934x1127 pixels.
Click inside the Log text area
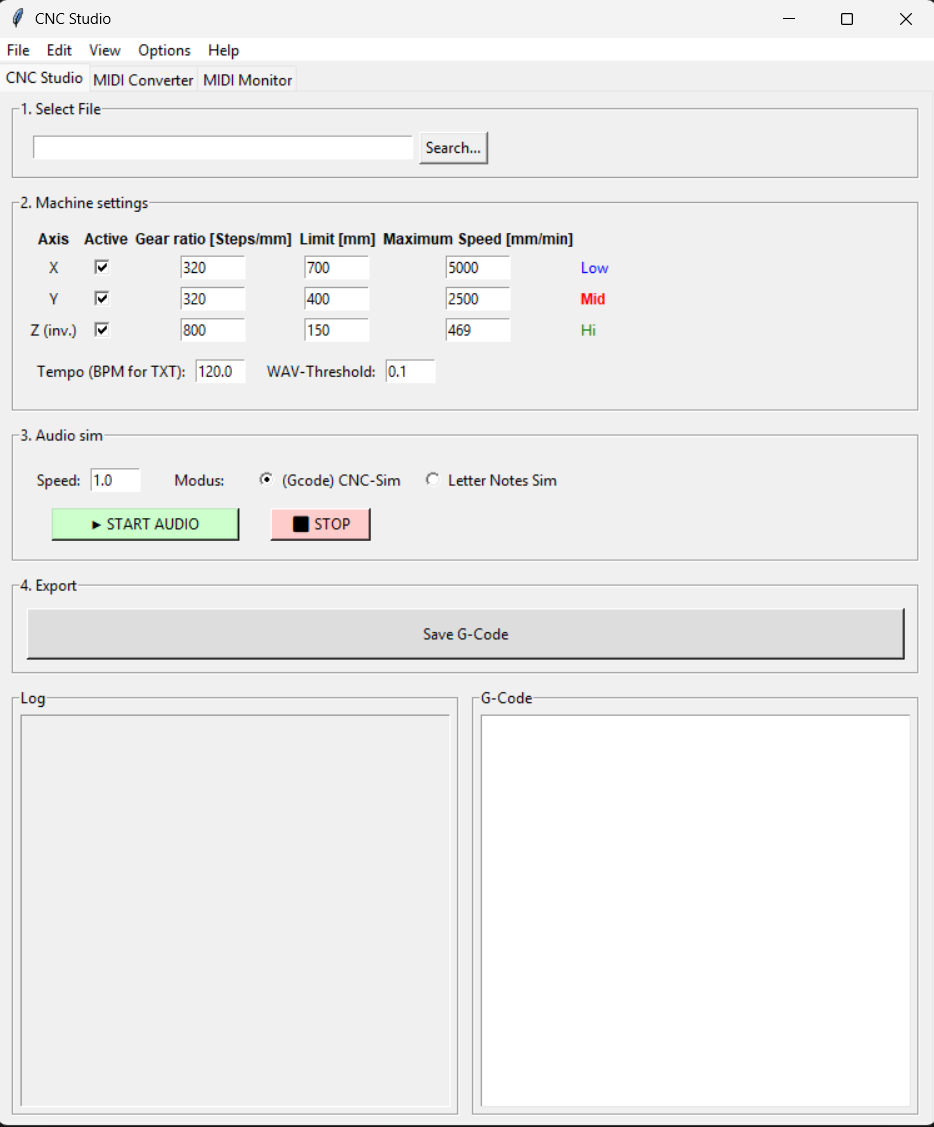pos(235,911)
